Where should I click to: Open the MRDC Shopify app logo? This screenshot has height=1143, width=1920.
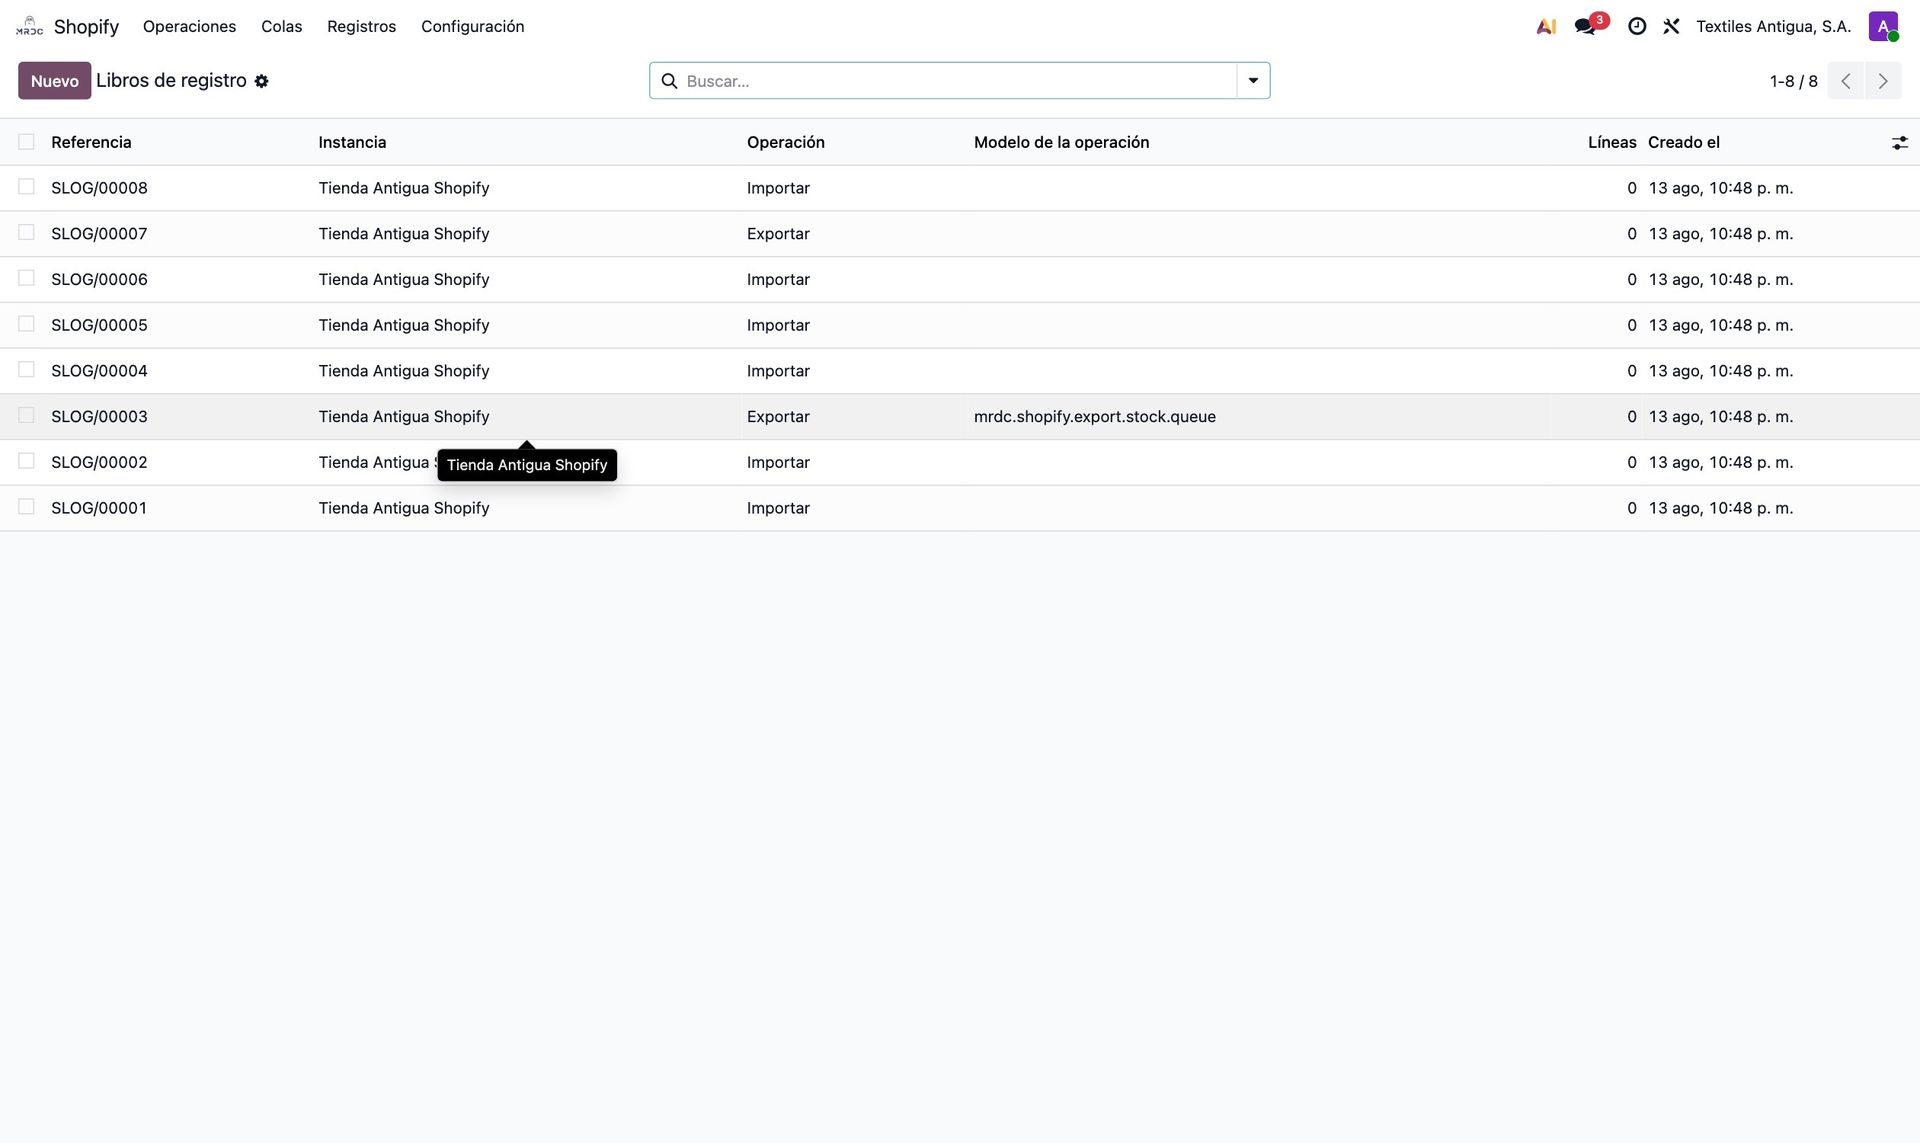[30, 26]
